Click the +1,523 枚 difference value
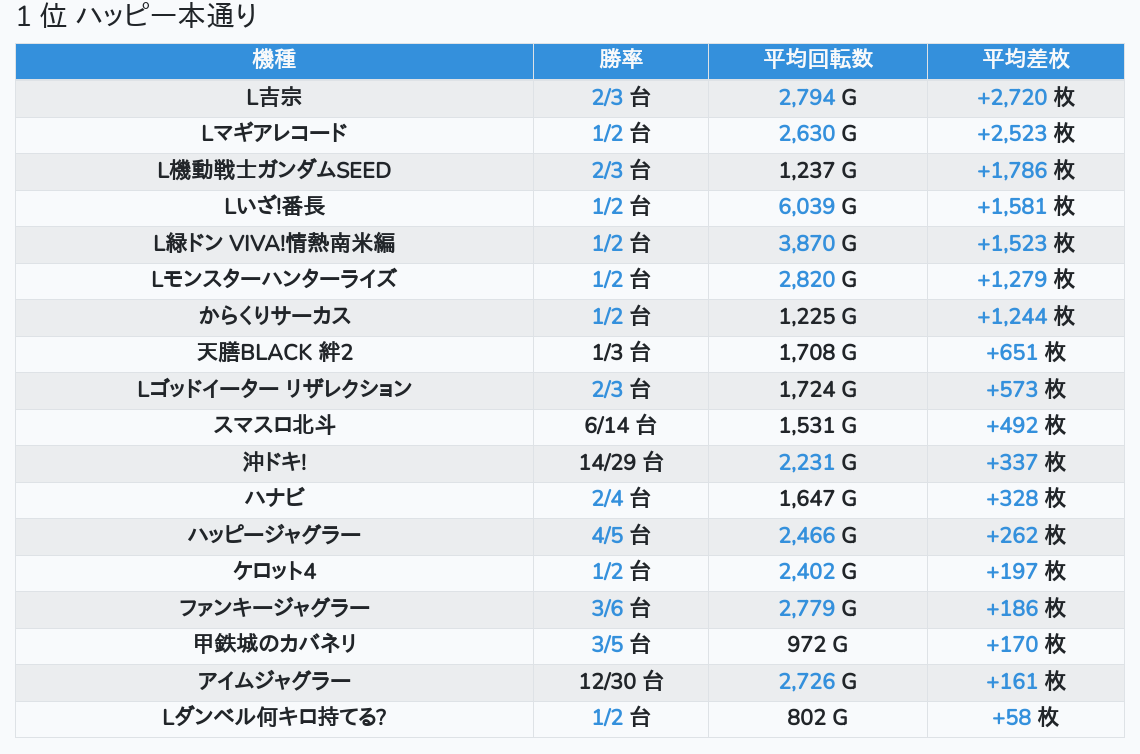Viewport: 1140px width, 754px height. [1026, 244]
